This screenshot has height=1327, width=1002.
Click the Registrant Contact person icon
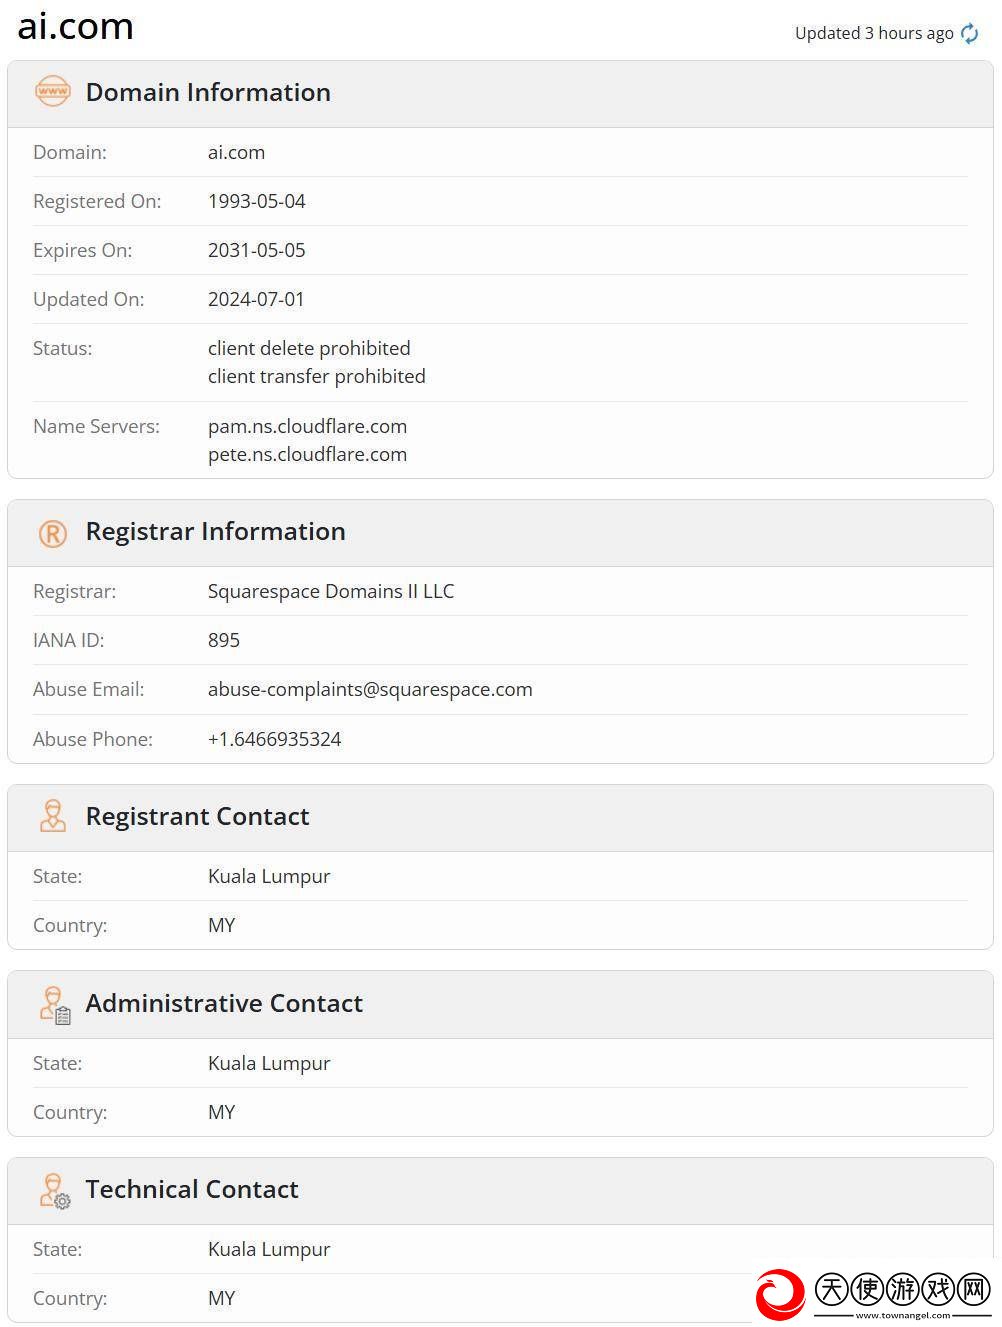click(53, 816)
